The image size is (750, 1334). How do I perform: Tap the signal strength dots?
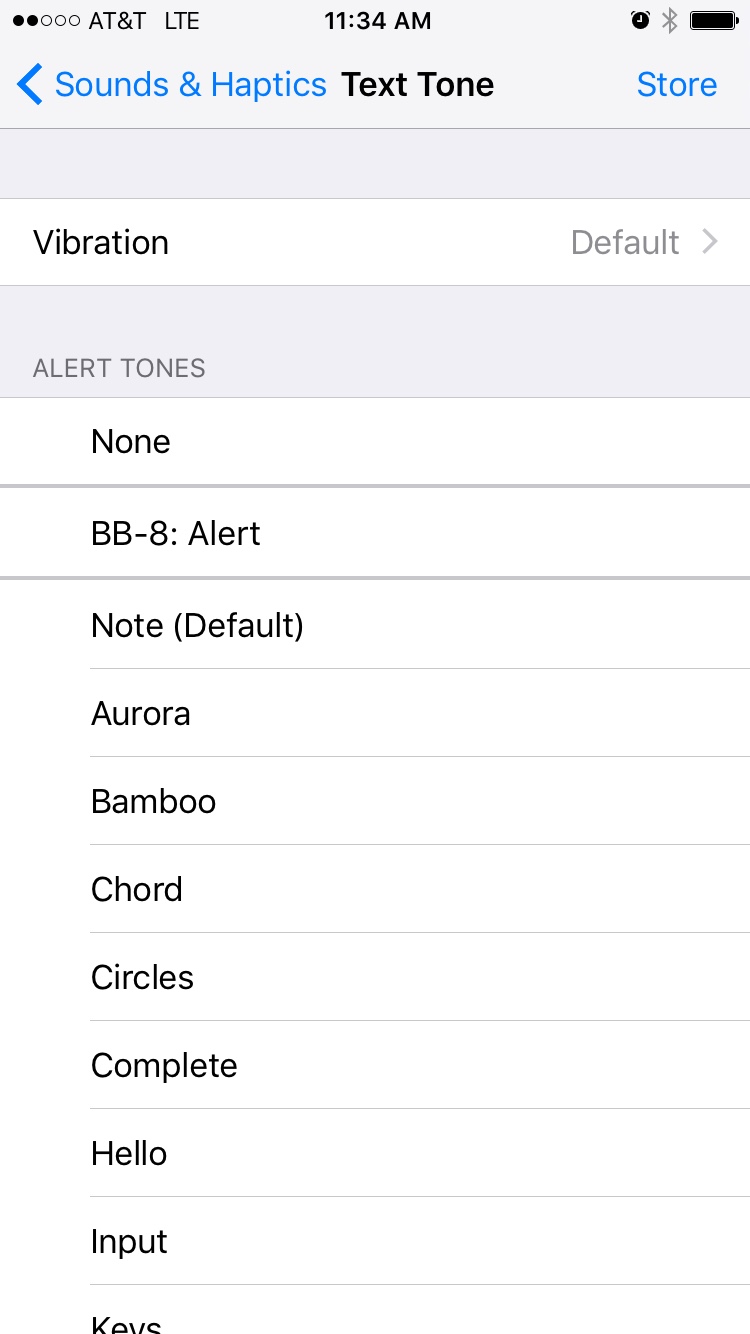coord(45,21)
